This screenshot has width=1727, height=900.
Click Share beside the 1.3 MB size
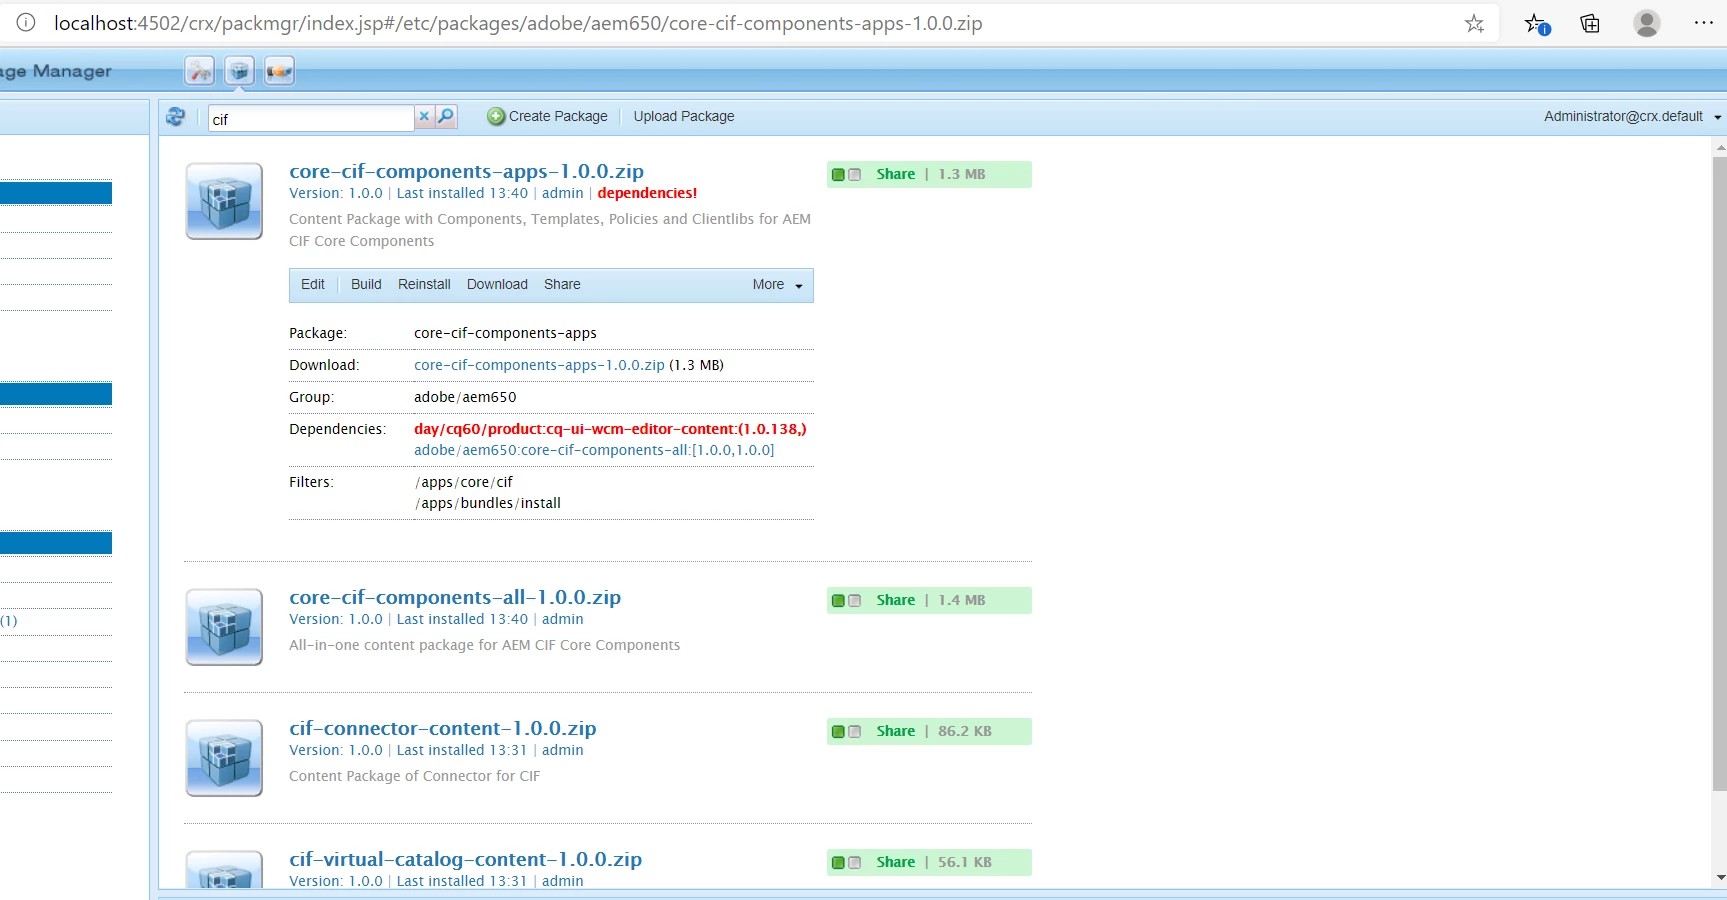pyautogui.click(x=895, y=174)
